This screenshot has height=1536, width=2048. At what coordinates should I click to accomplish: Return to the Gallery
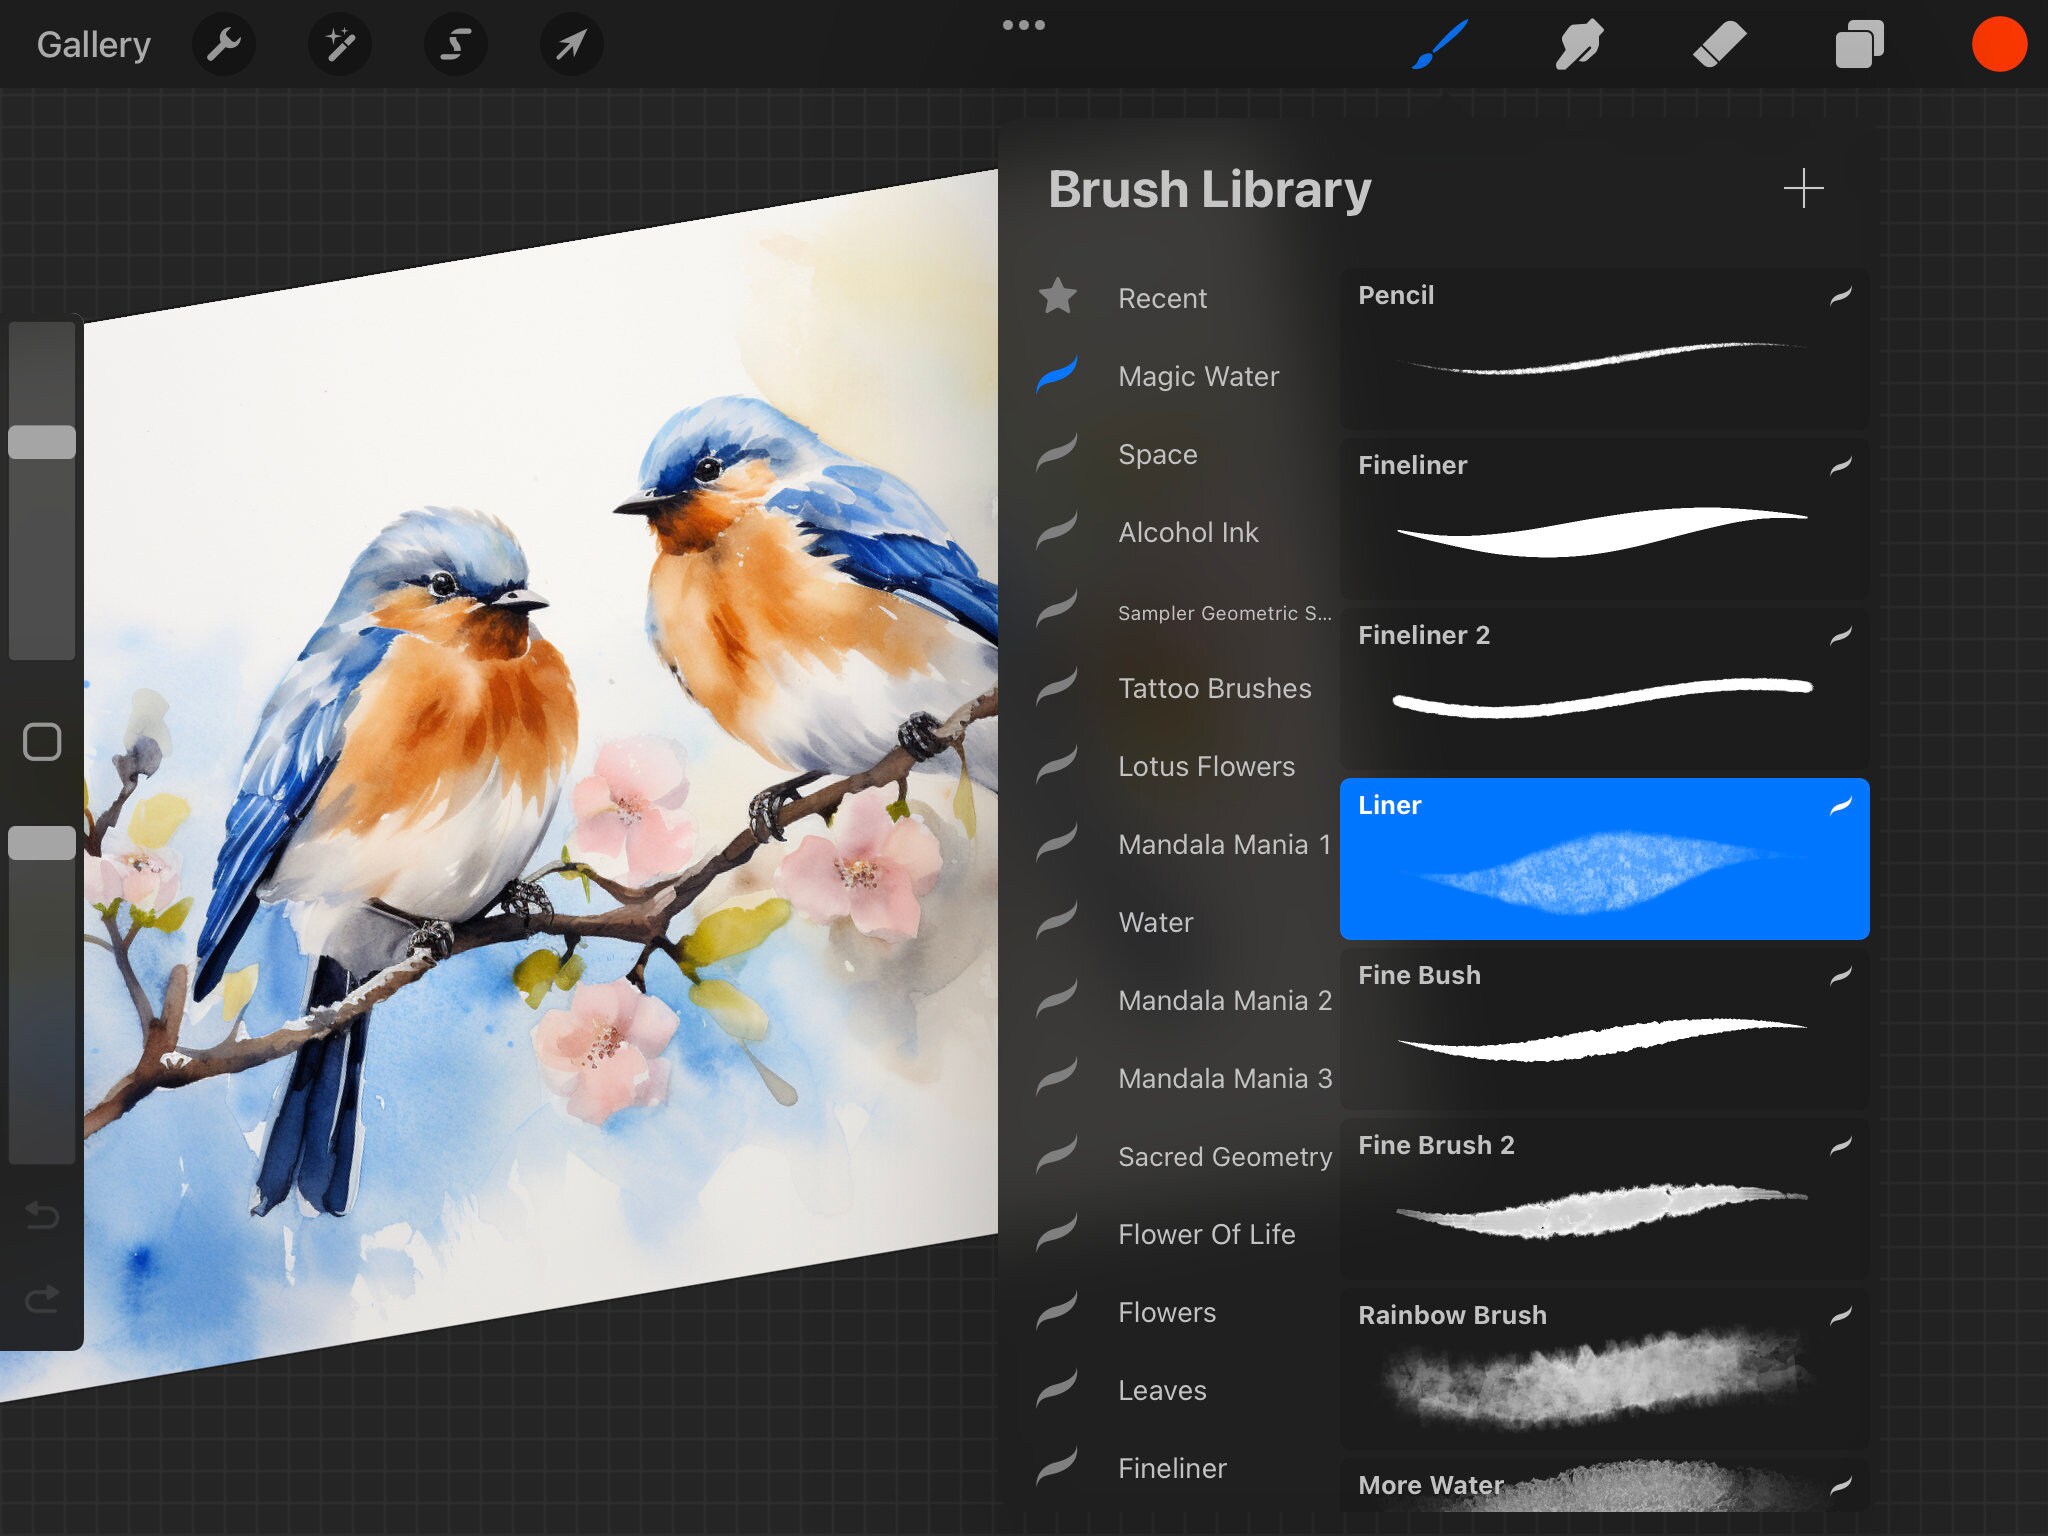tap(94, 45)
